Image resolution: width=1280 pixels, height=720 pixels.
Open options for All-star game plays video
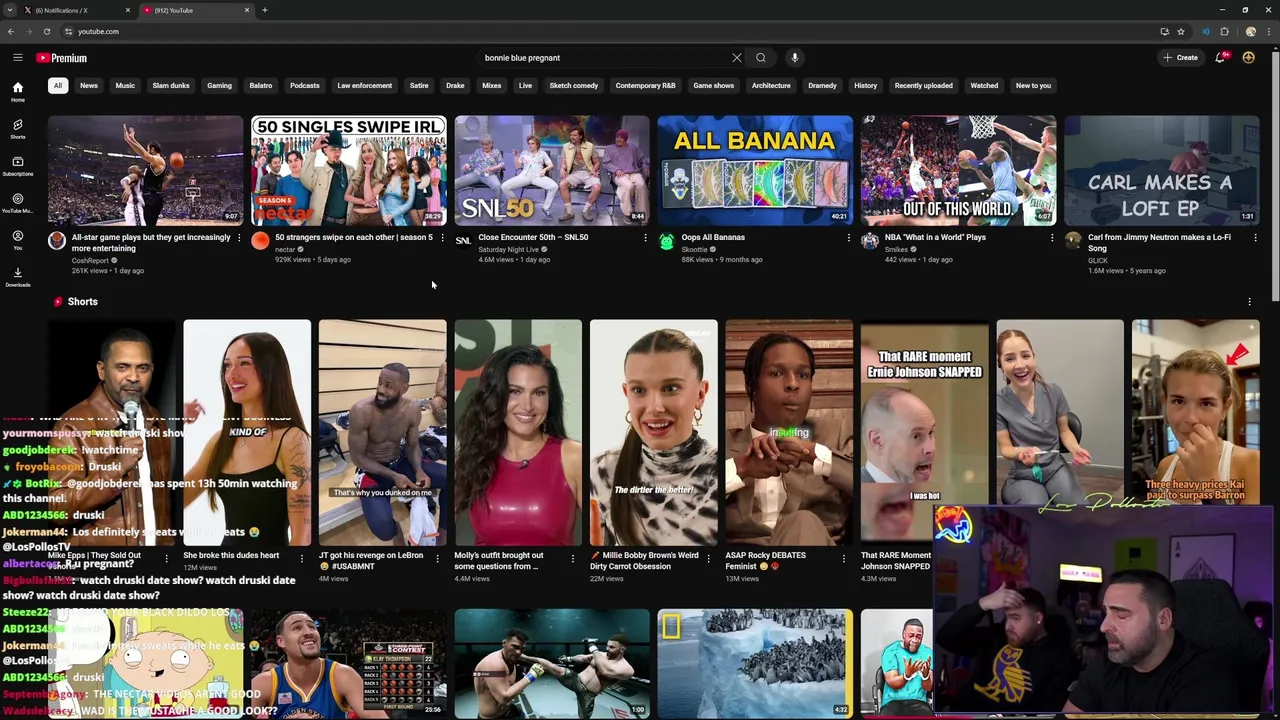click(x=239, y=238)
